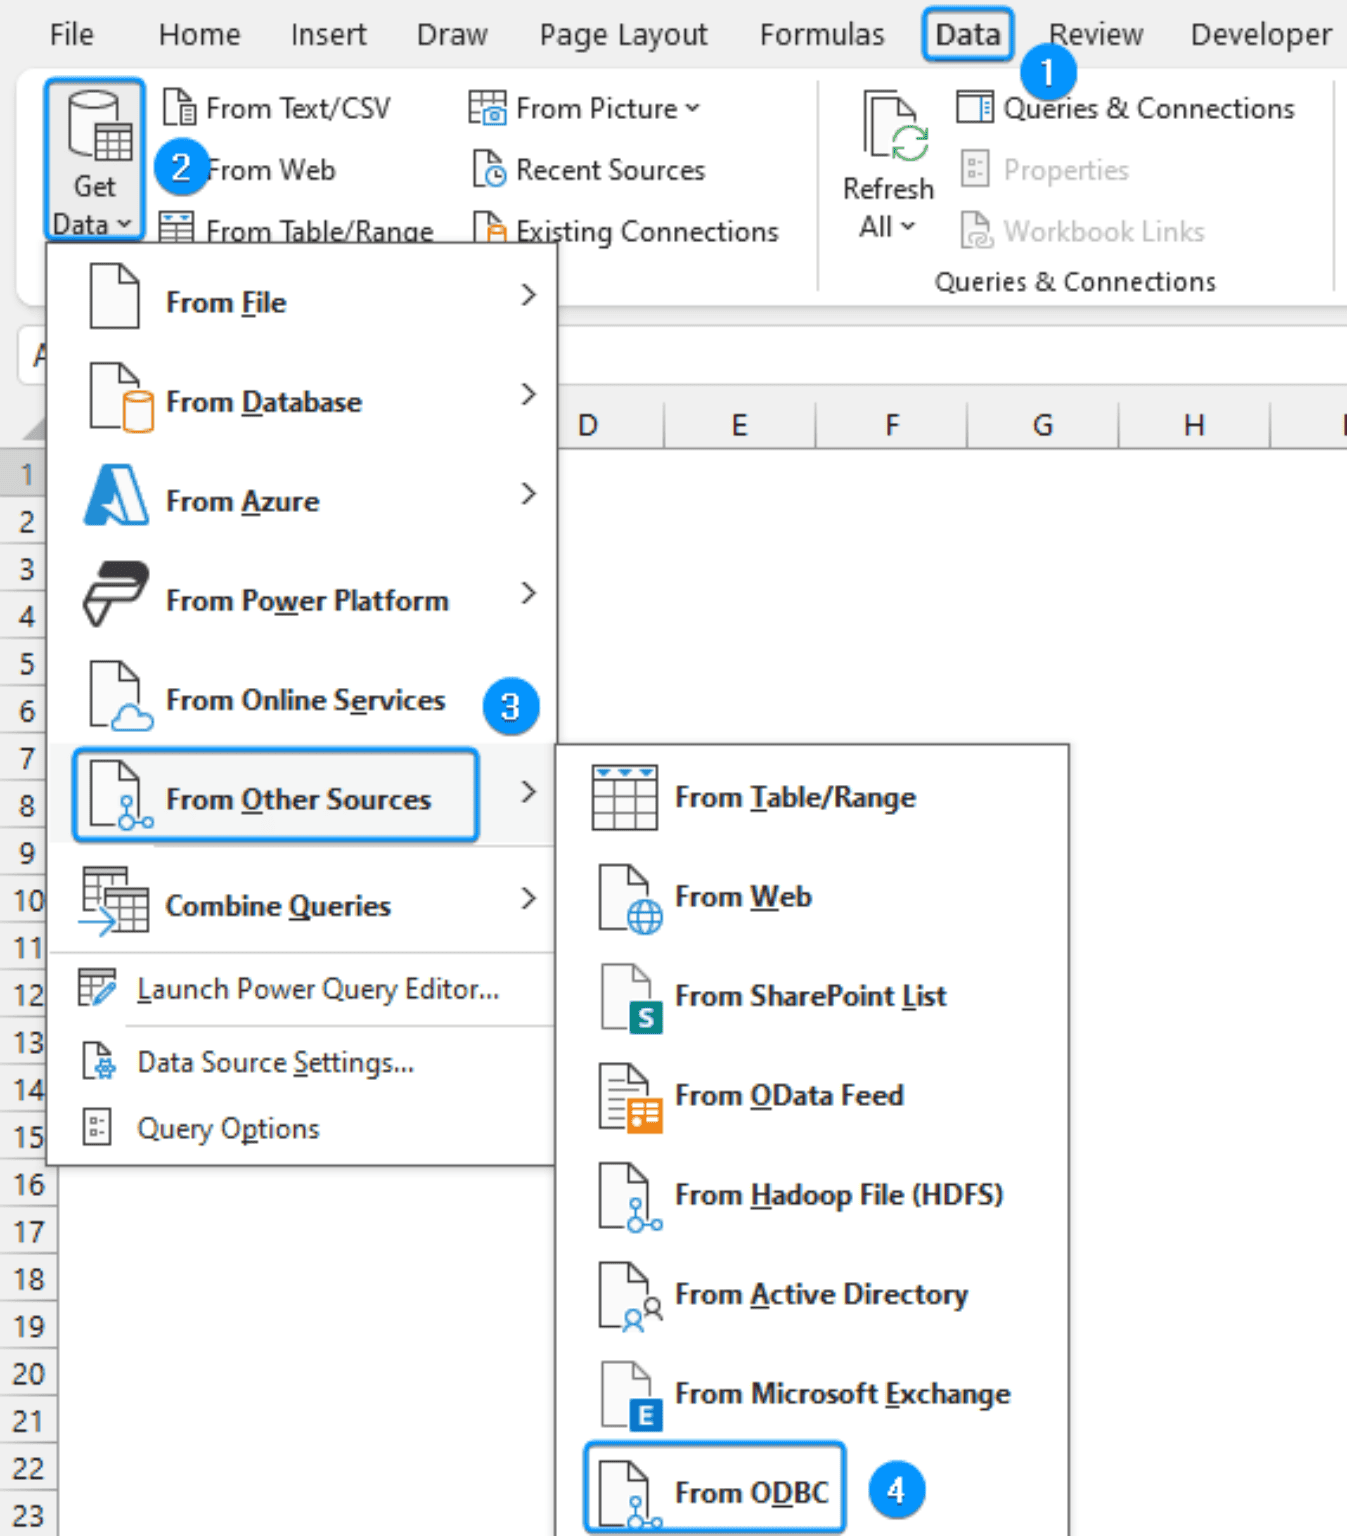Expand the From File submenu
1347x1536 pixels.
226,301
